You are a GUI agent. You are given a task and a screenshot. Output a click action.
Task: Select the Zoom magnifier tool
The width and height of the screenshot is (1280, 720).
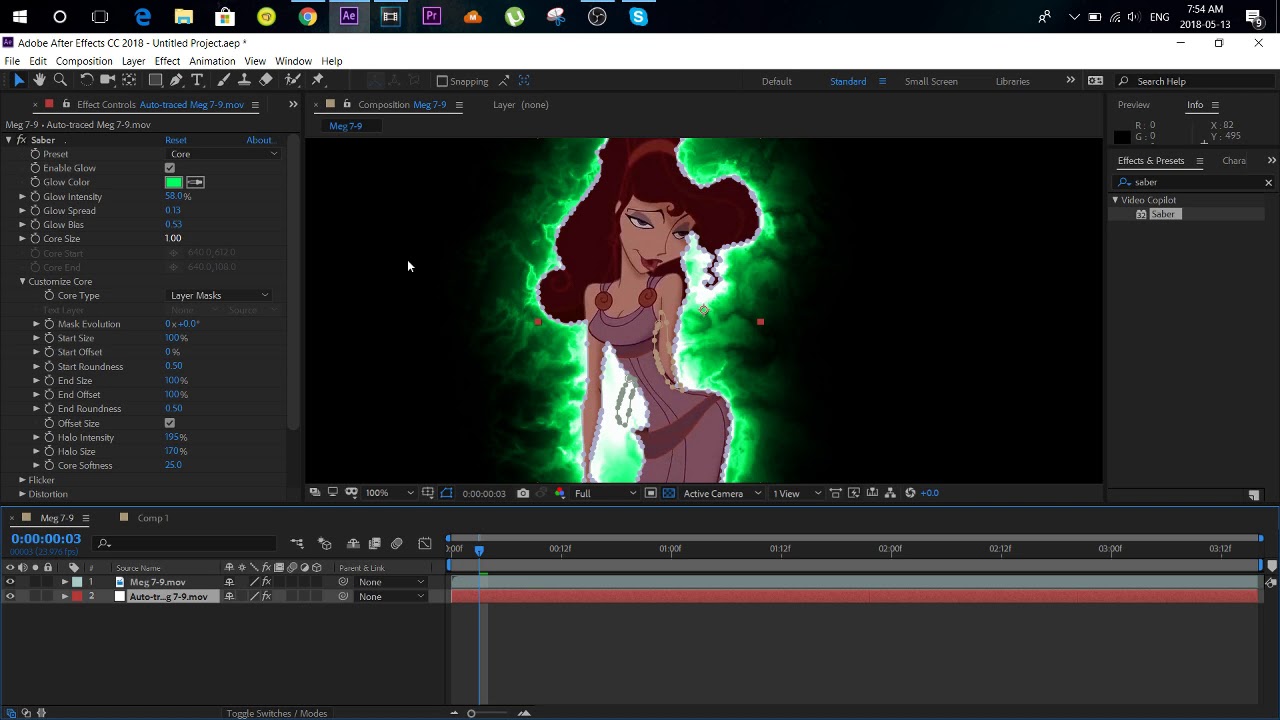pyautogui.click(x=60, y=80)
